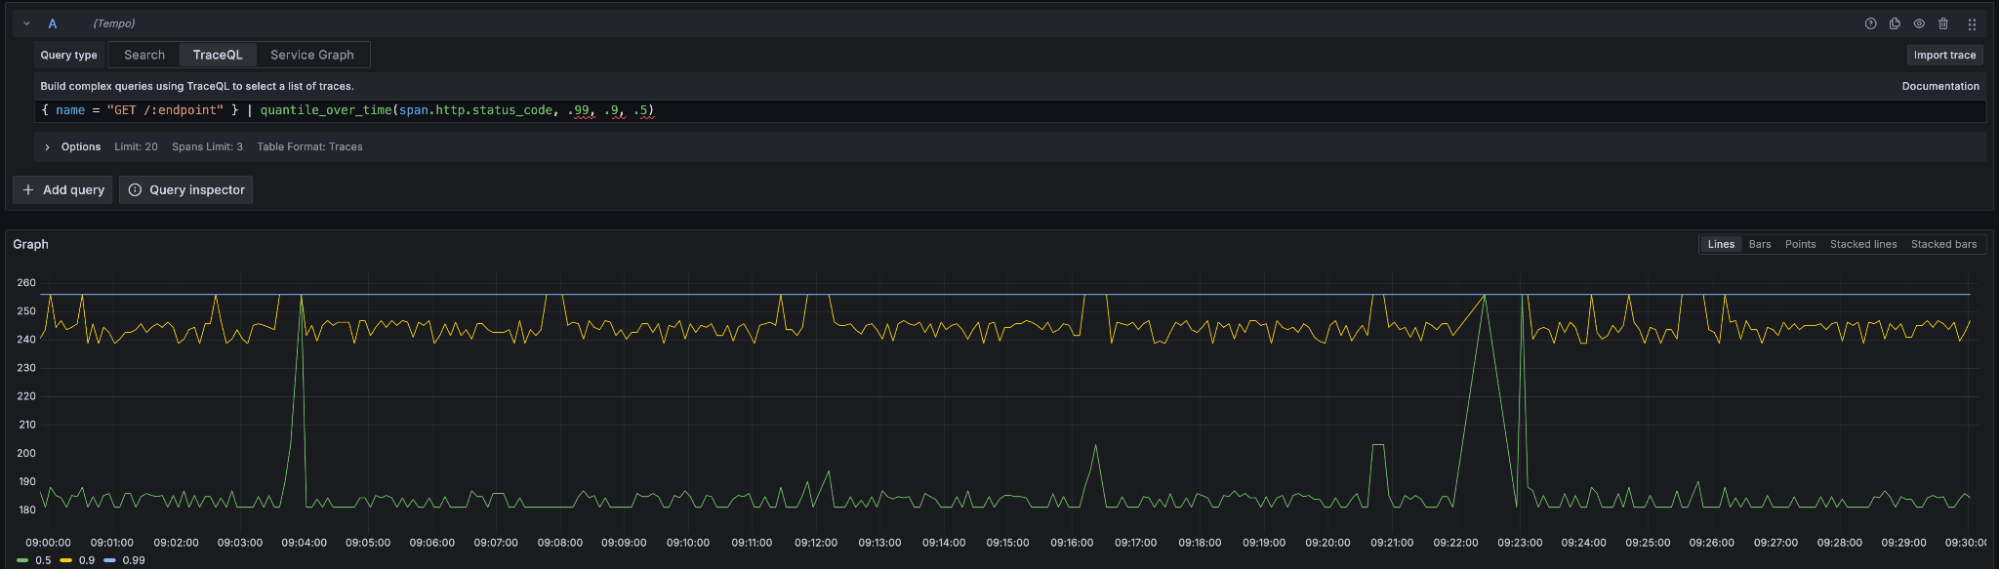Delete query A with trash icon
This screenshot has height=570, width=1999.
(1943, 24)
